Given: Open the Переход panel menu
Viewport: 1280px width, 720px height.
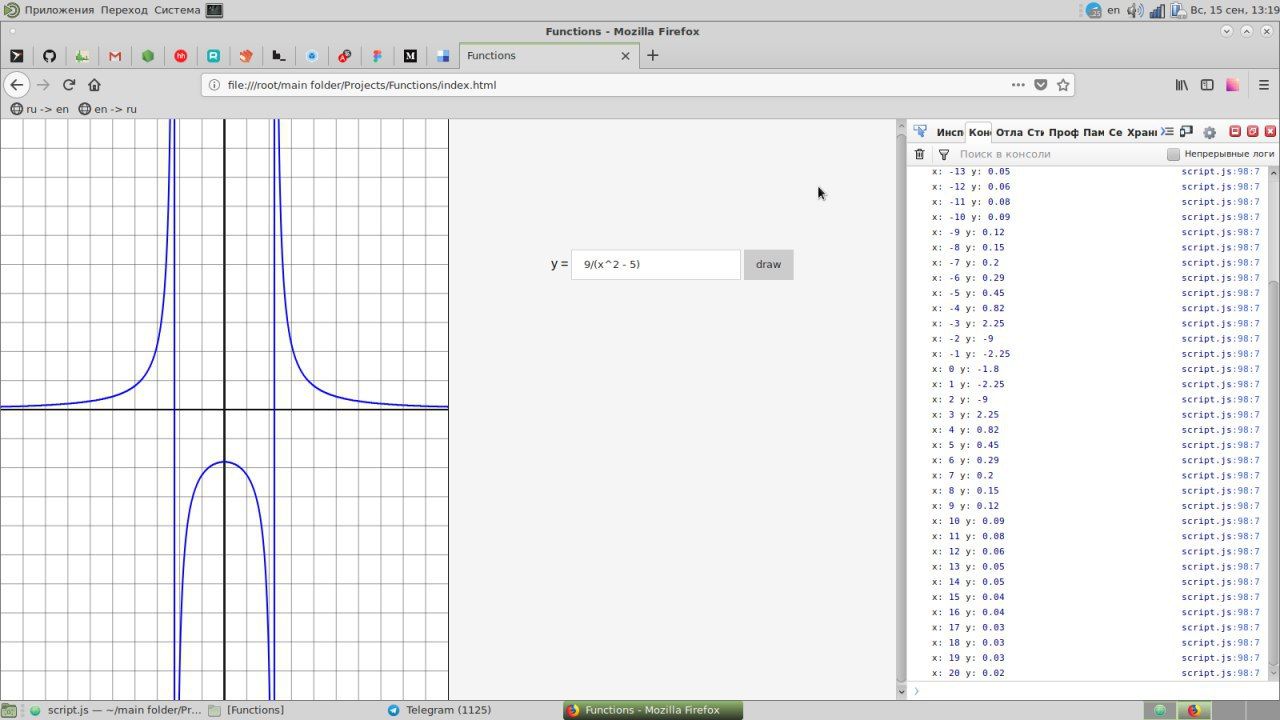Looking at the screenshot, I should pos(125,10).
